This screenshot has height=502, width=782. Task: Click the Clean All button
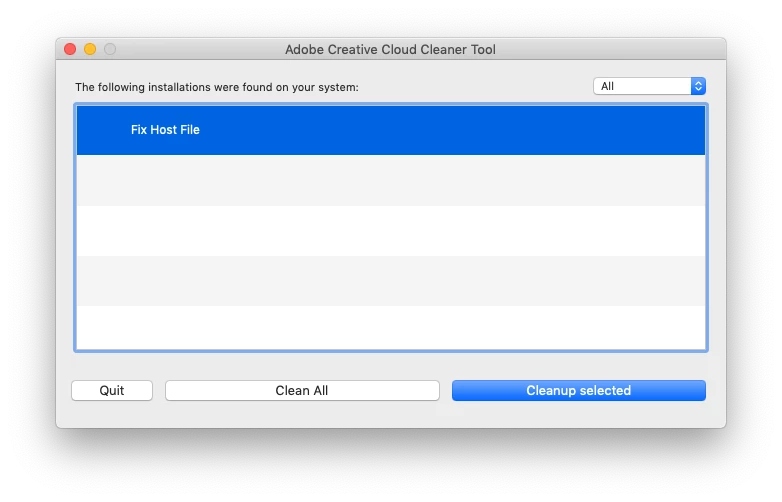click(x=302, y=390)
